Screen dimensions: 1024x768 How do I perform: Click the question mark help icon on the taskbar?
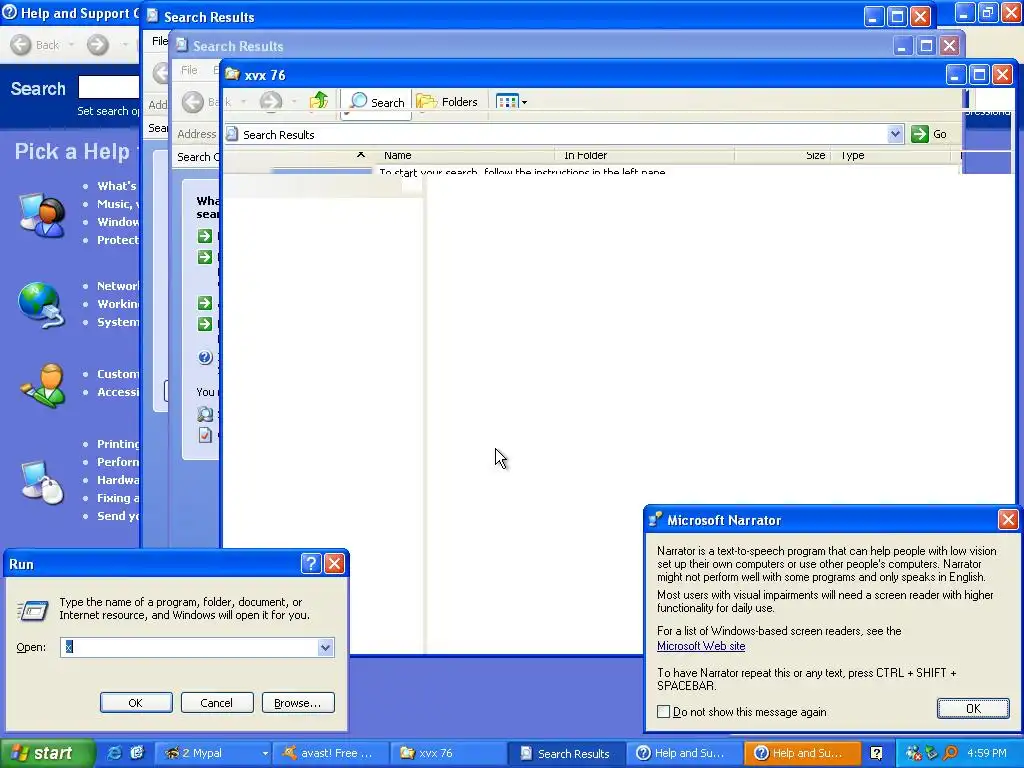click(x=876, y=753)
